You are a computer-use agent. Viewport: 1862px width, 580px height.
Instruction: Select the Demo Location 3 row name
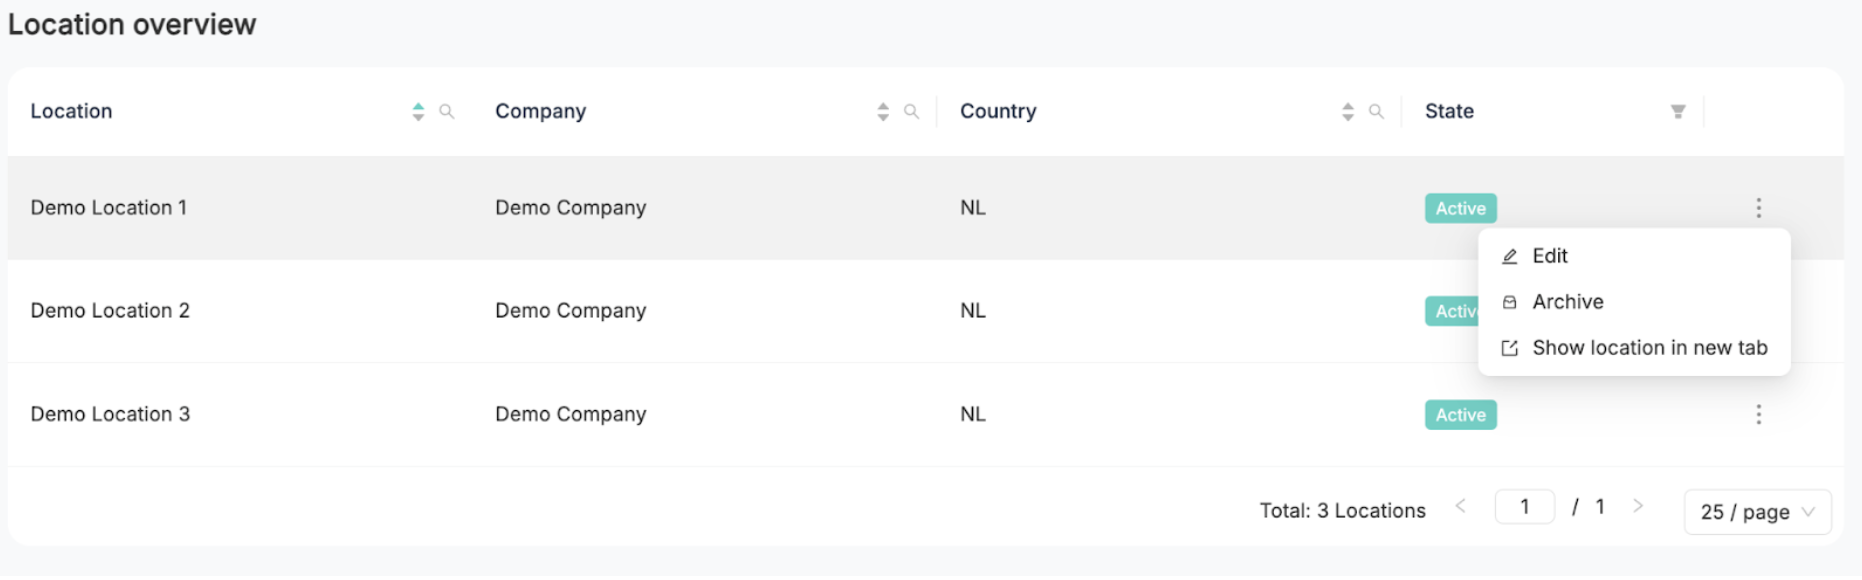tap(110, 414)
